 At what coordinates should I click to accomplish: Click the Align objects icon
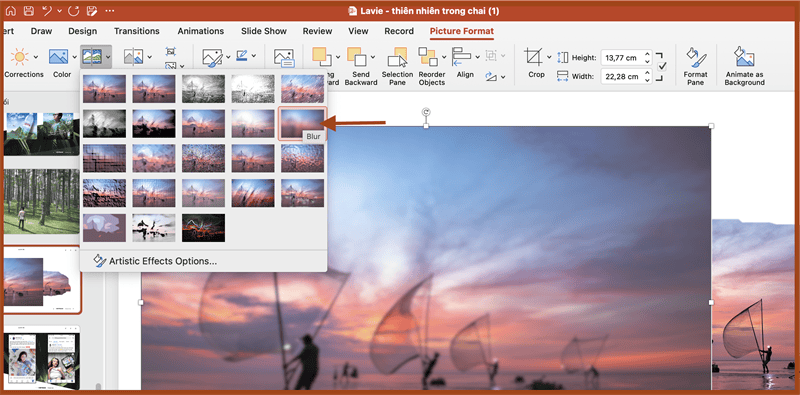click(x=462, y=57)
